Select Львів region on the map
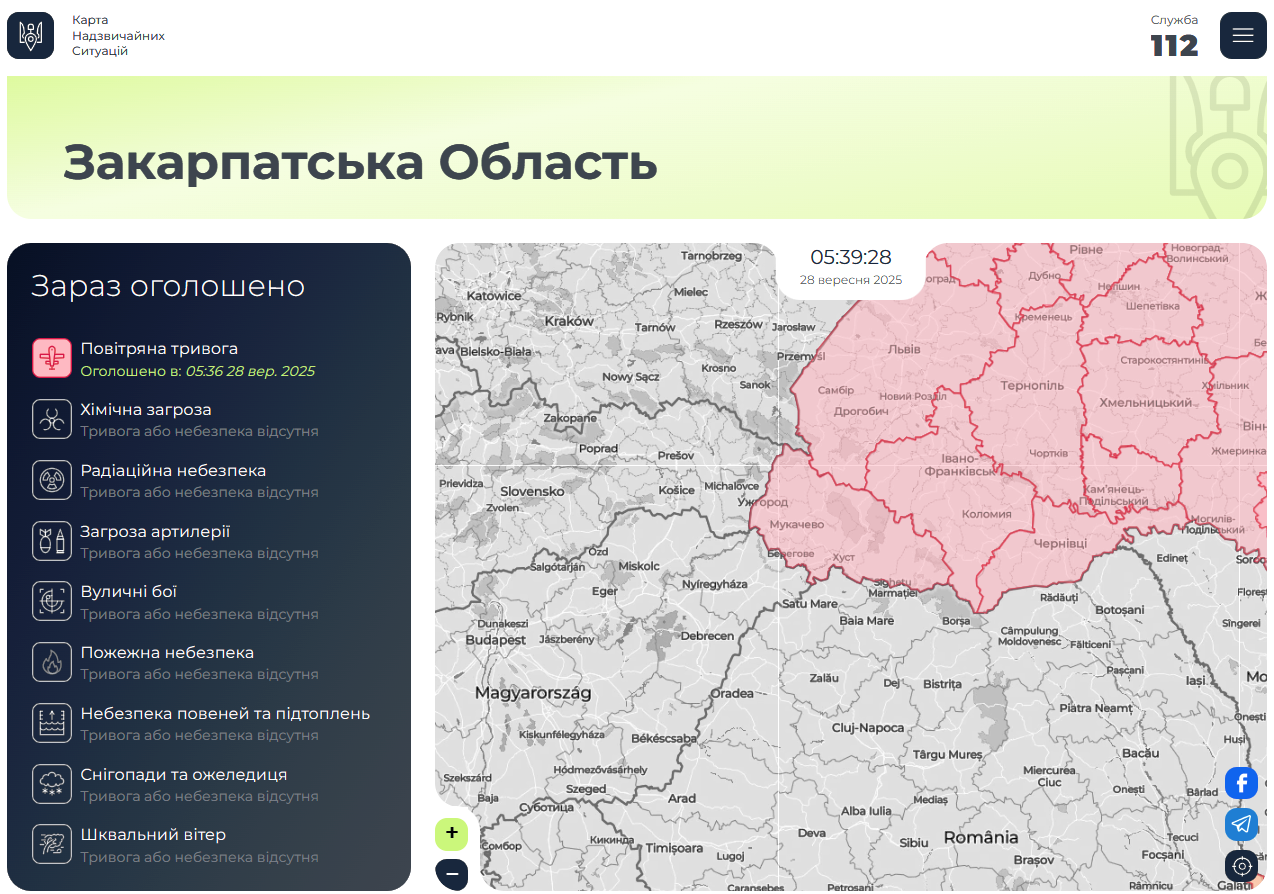 [903, 349]
